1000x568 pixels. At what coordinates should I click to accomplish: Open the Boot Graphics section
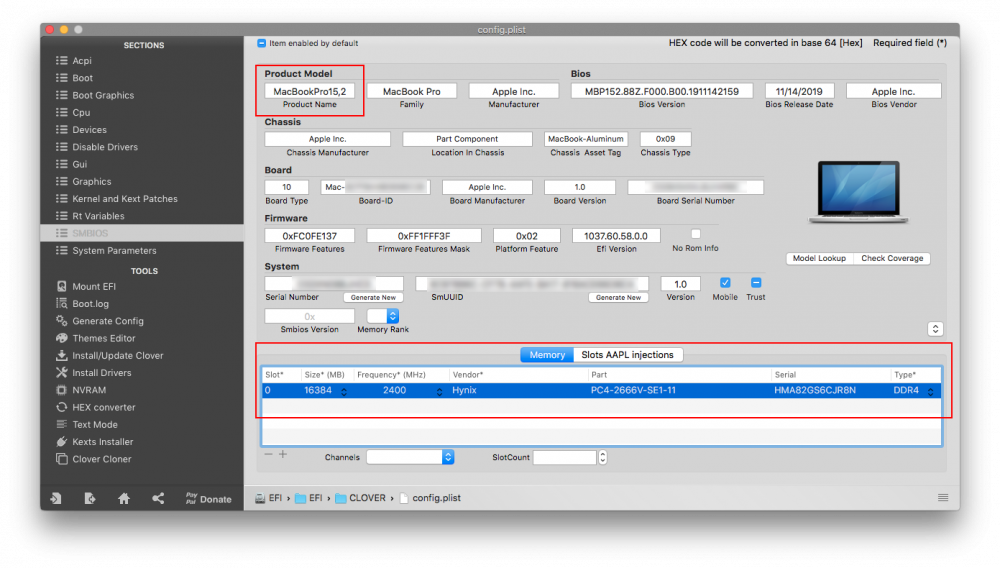coord(103,95)
